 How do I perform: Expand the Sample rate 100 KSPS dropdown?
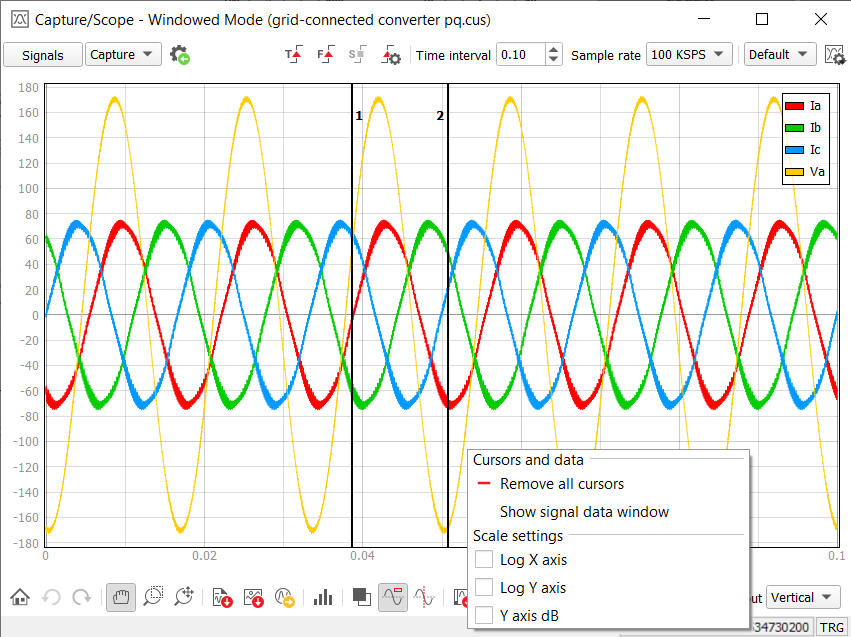tap(689, 55)
